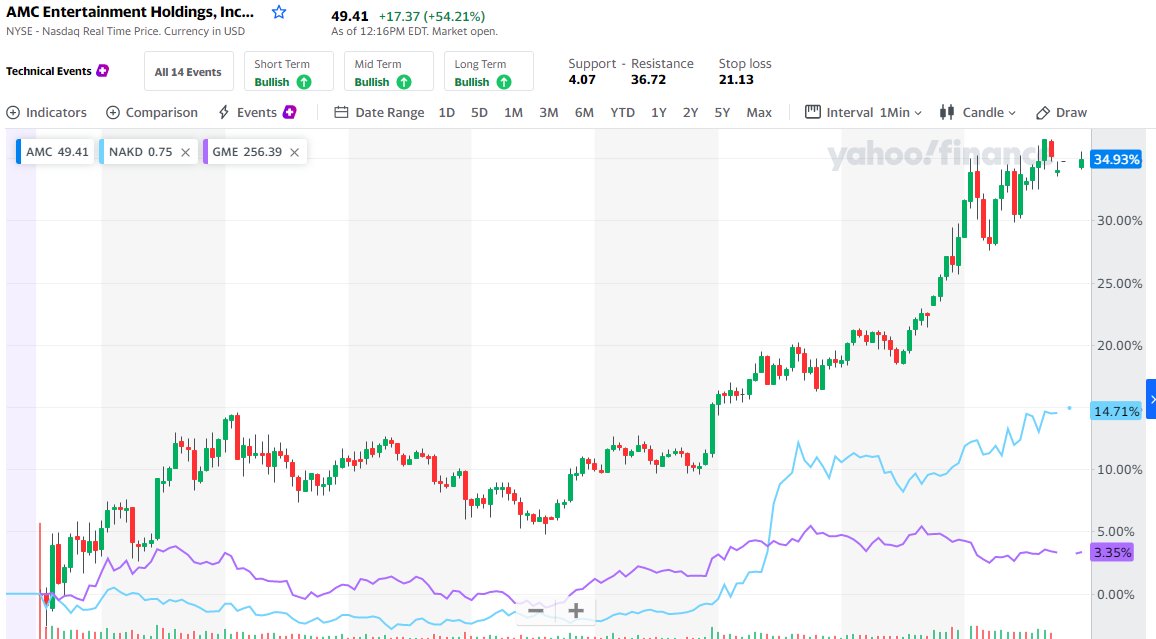Click the 0.00% axis label
The height and width of the screenshot is (639, 1156).
click(1115, 594)
